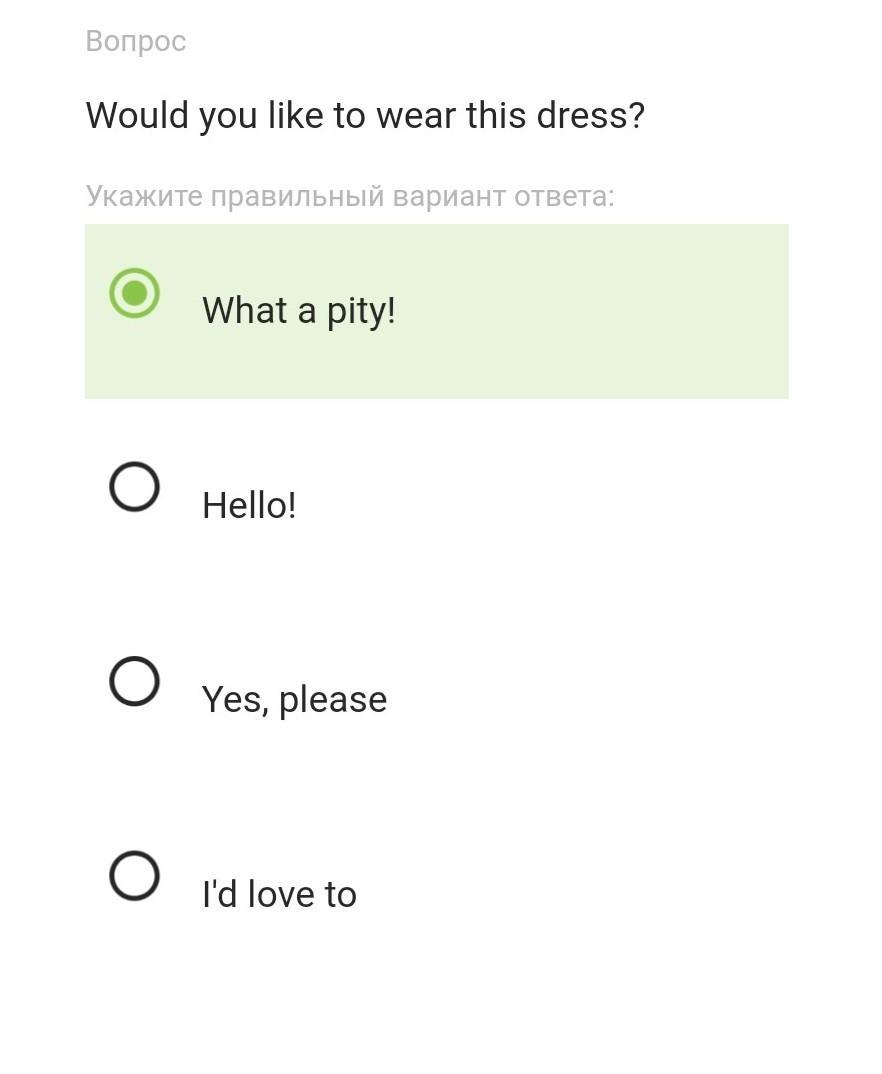Click the question 'Would you like to wear this dress?'
The height and width of the screenshot is (1074, 882).
coord(365,116)
